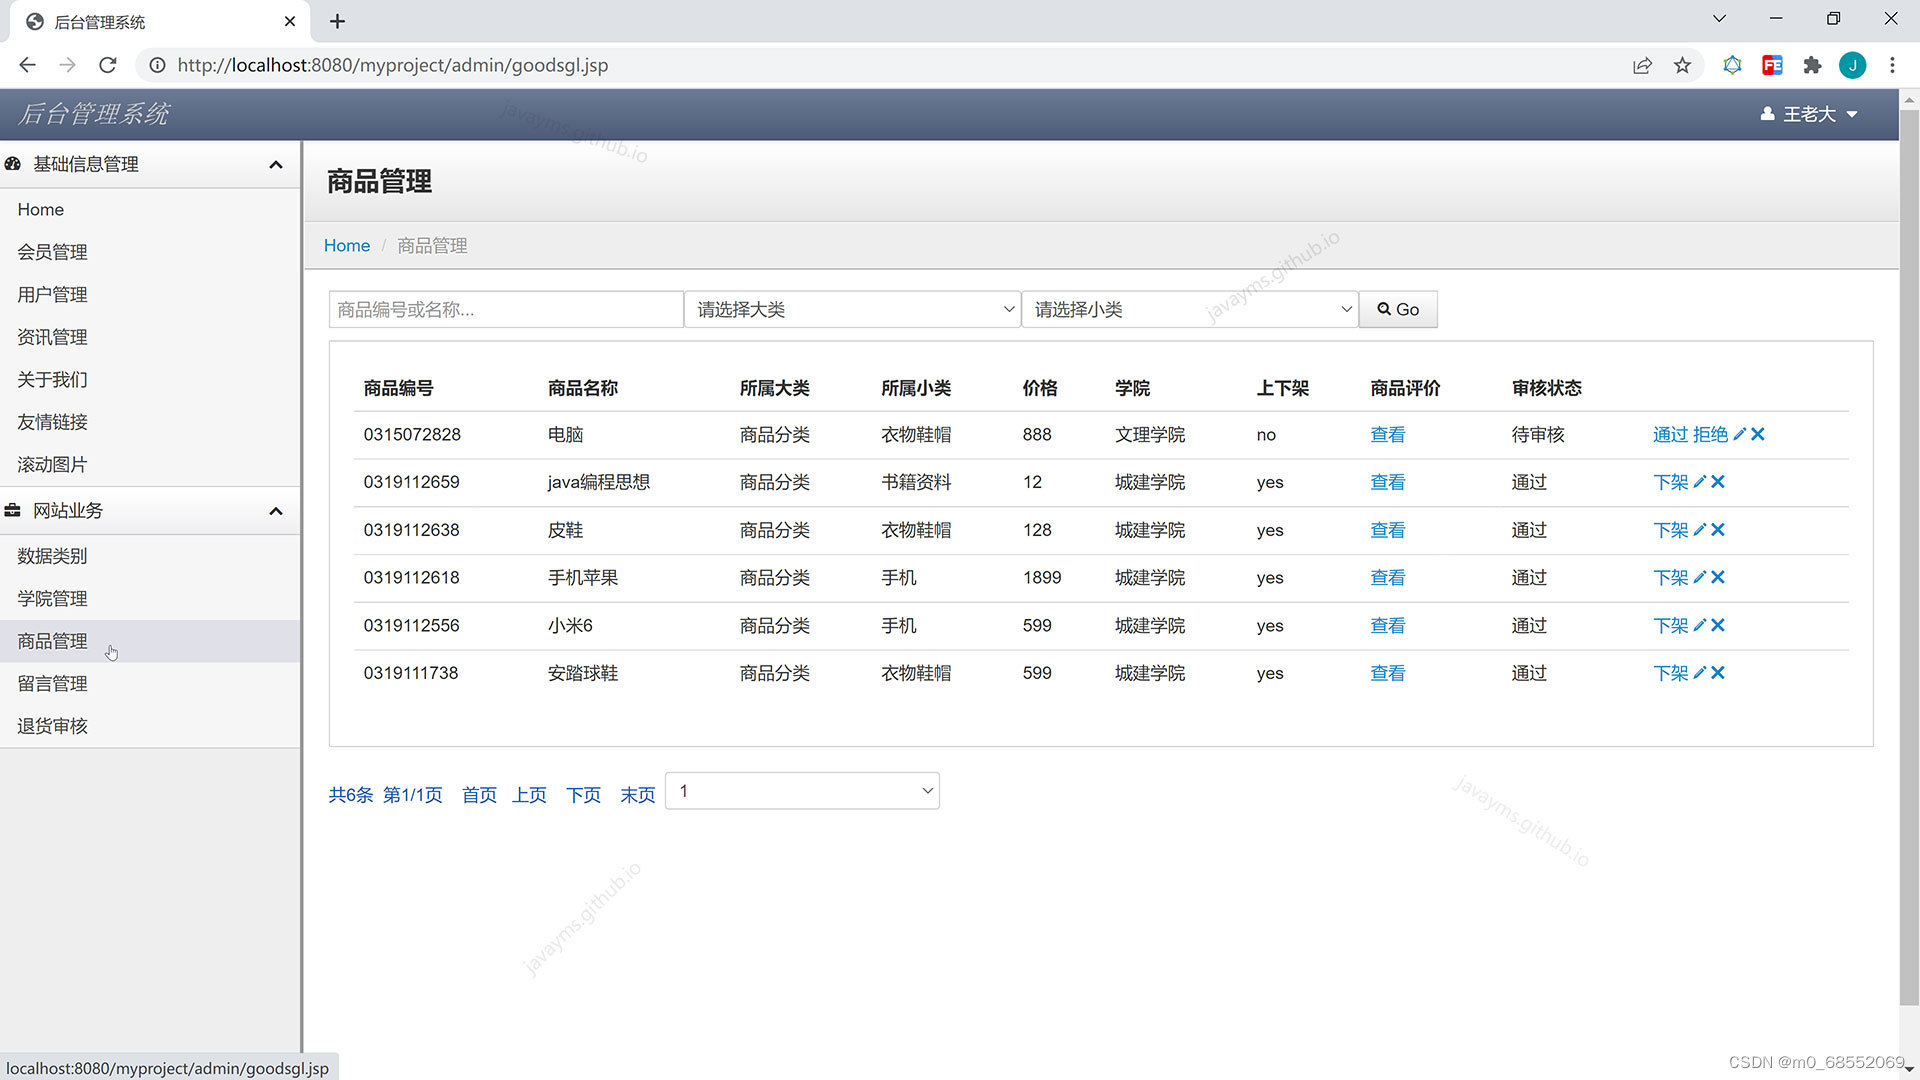Viewport: 1920px width, 1080px height.
Task: Click the red FE extension icon
Action: pos(1772,65)
